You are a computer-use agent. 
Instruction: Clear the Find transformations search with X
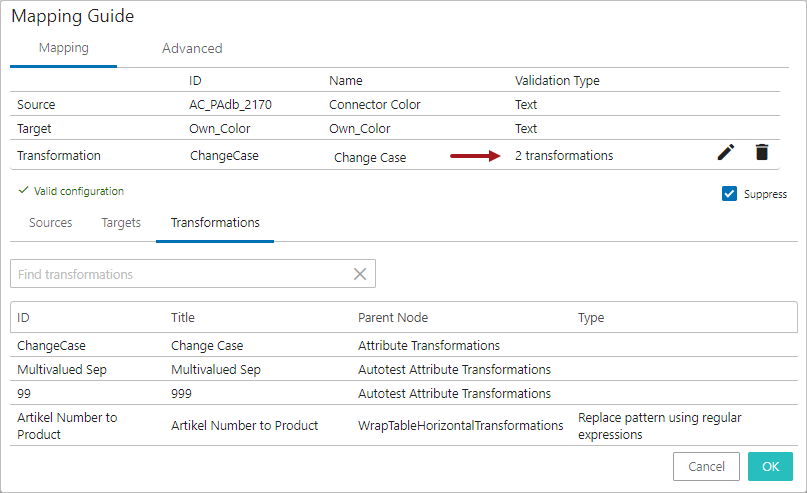coord(360,274)
